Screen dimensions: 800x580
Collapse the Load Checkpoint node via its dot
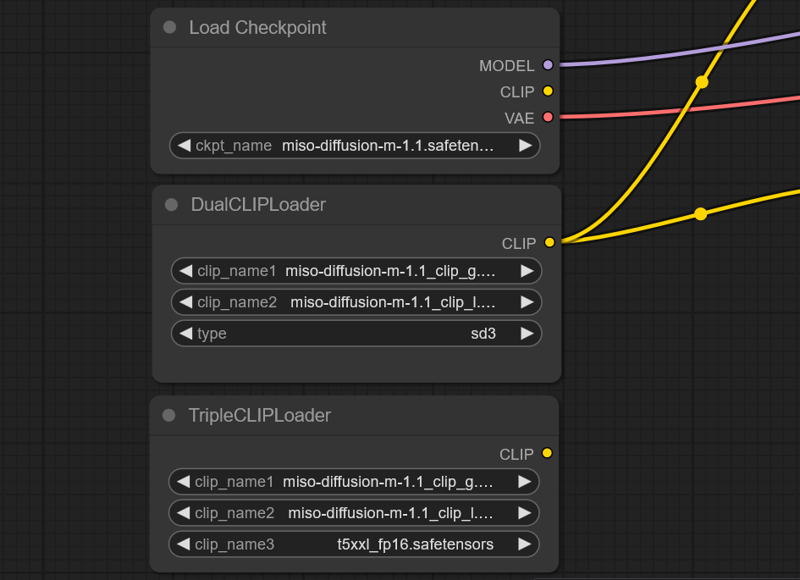[x=170, y=28]
